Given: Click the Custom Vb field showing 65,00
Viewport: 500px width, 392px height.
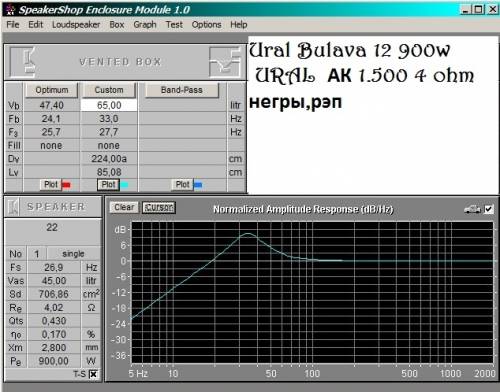Looking at the screenshot, I should click(109, 105).
